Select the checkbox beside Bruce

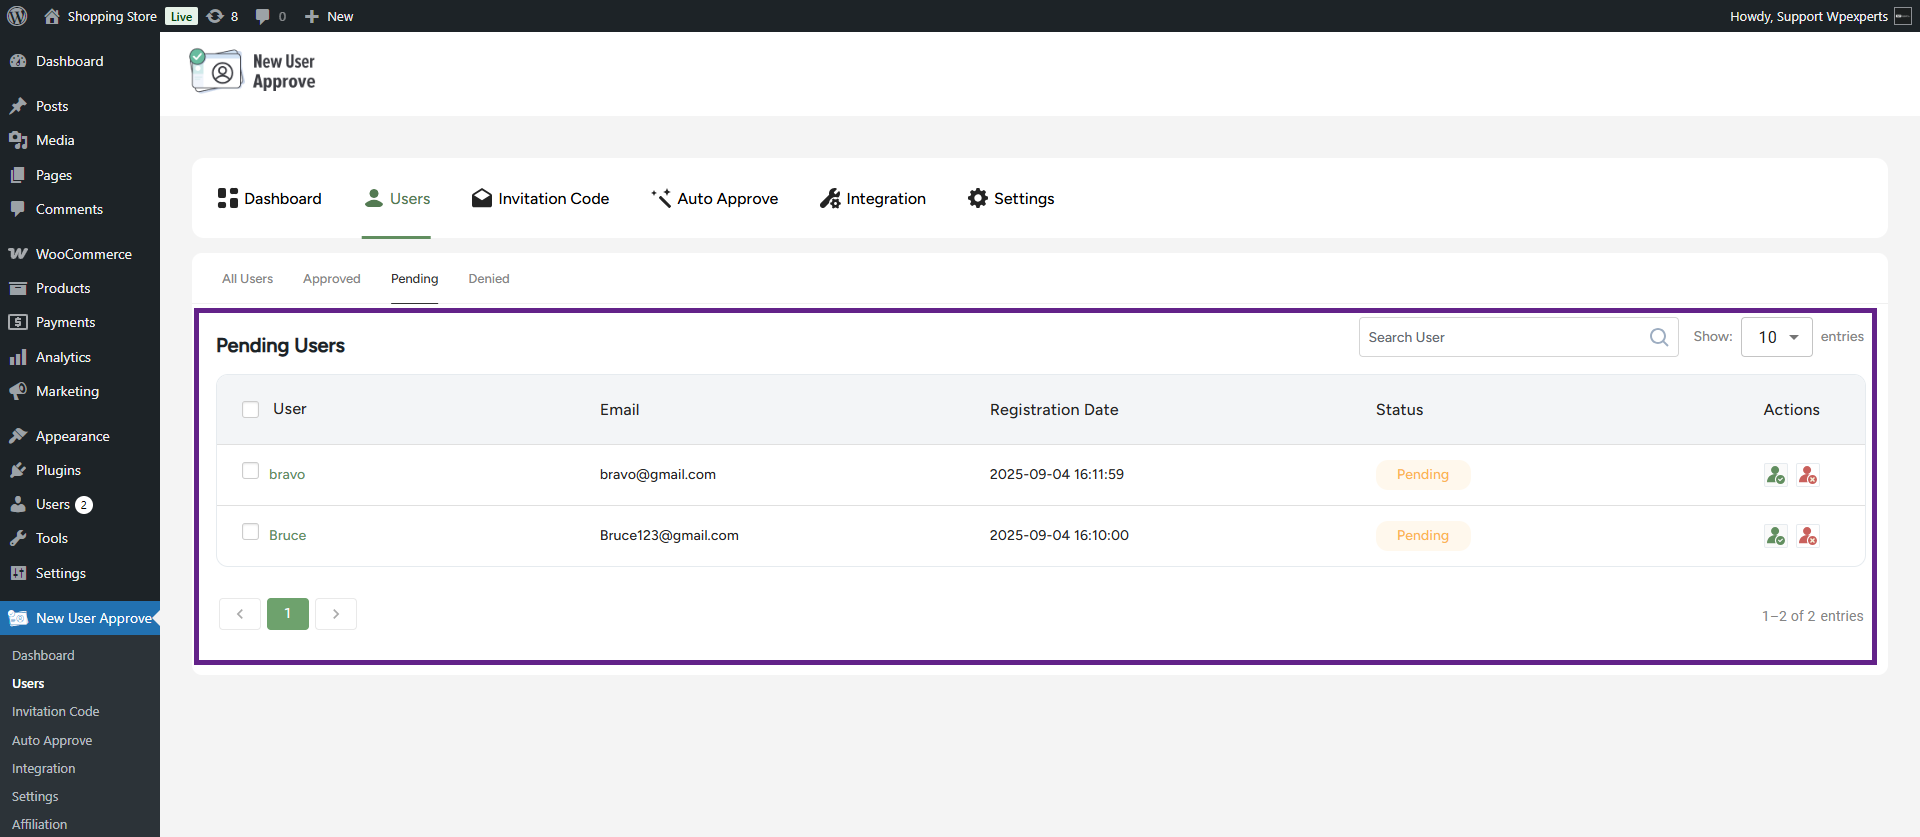point(251,532)
